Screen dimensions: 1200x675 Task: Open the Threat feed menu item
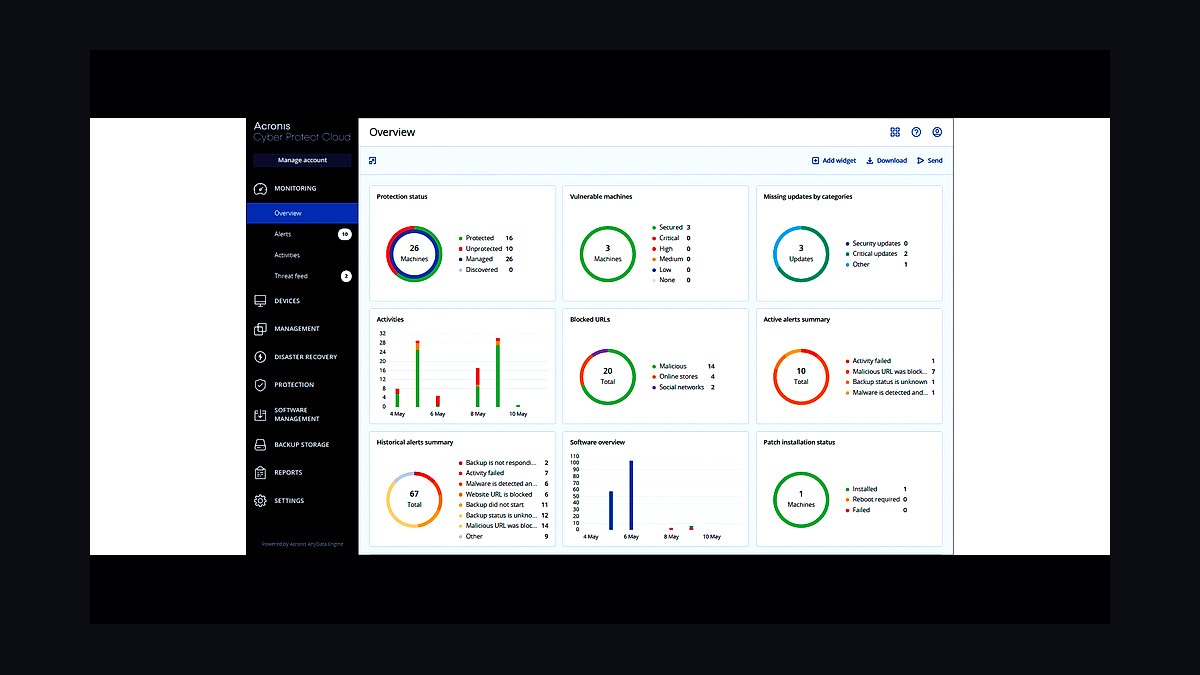coord(291,276)
